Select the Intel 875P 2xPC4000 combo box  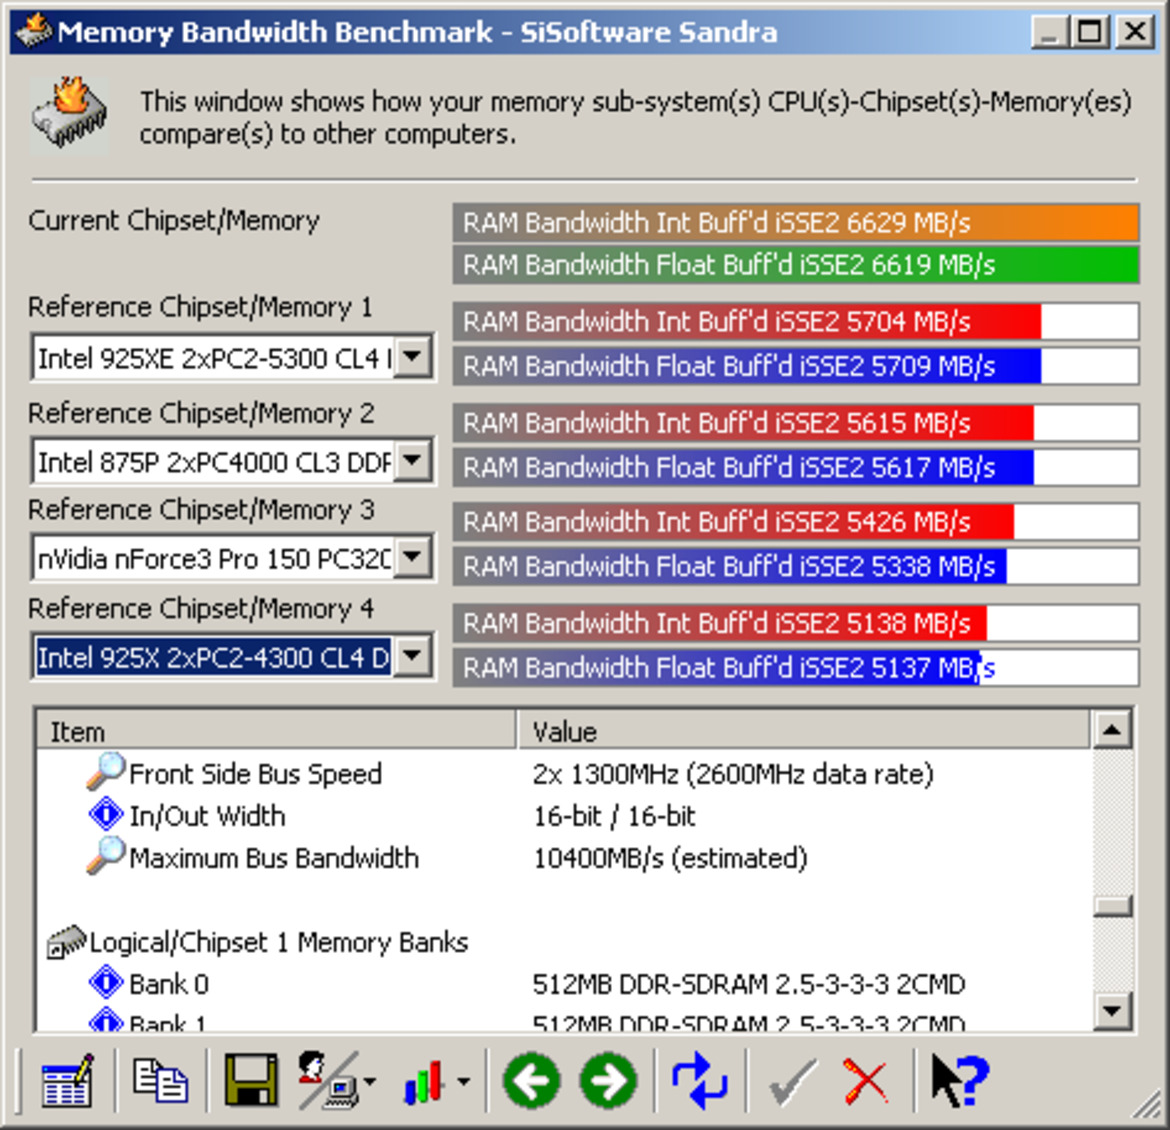[x=232, y=461]
